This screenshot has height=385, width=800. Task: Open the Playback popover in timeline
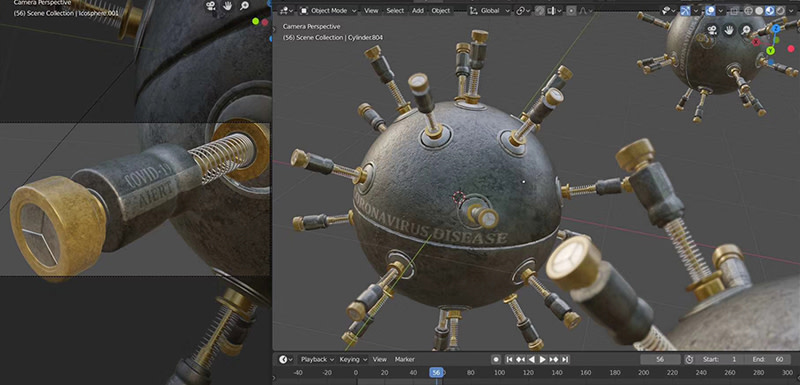(x=317, y=359)
